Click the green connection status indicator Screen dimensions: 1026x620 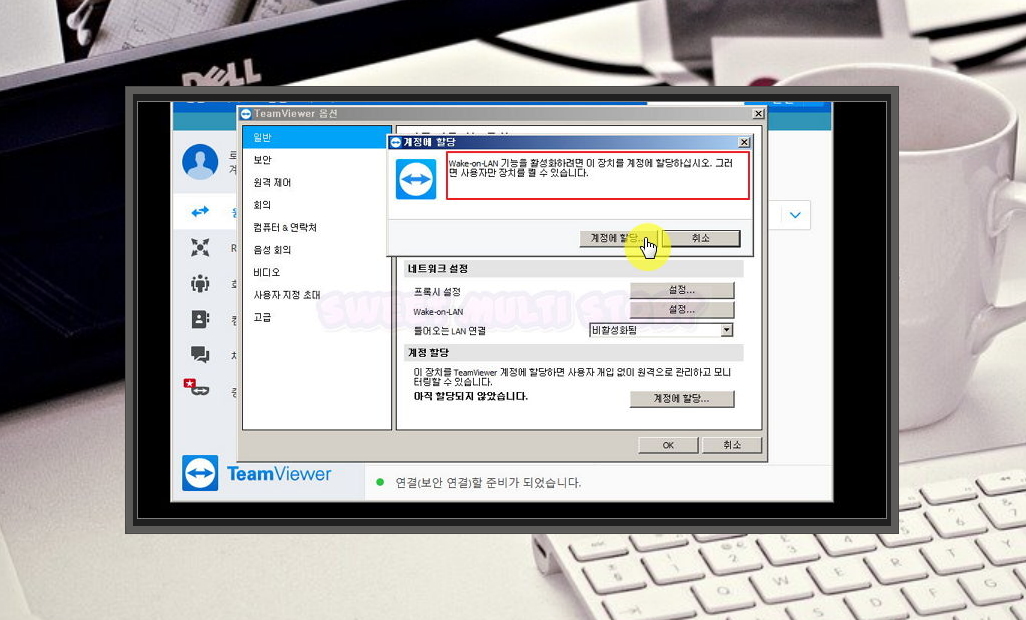pos(380,483)
